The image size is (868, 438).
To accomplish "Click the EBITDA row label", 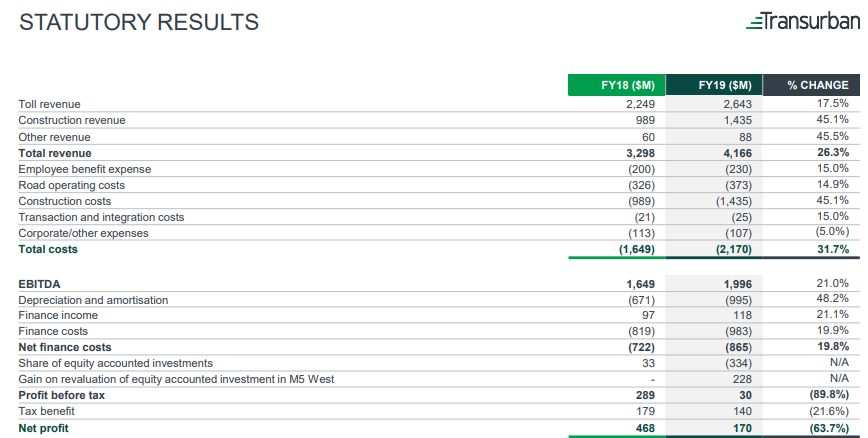I will pos(39,284).
